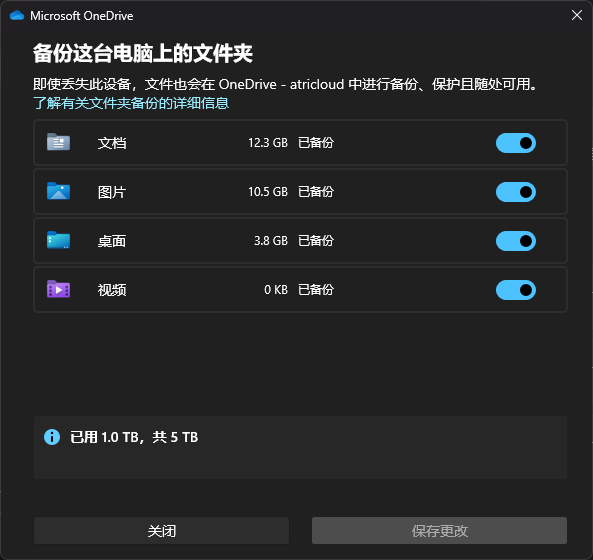The height and width of the screenshot is (560, 593).
Task: Select the 文档 folder label
Action: (112, 143)
